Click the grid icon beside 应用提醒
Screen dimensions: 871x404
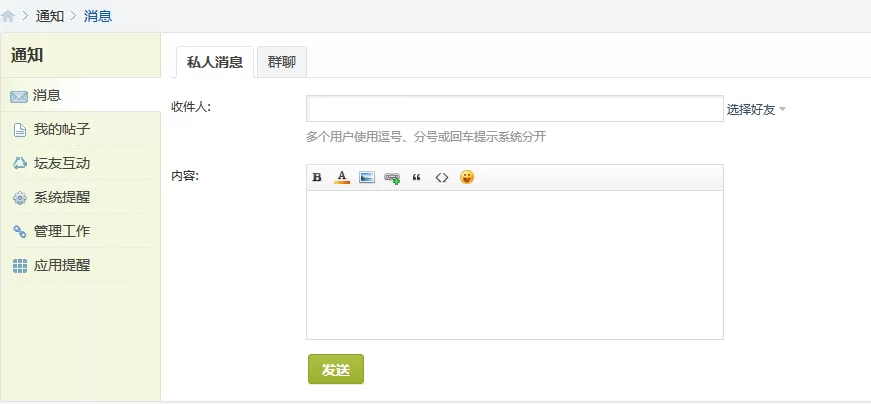click(19, 266)
